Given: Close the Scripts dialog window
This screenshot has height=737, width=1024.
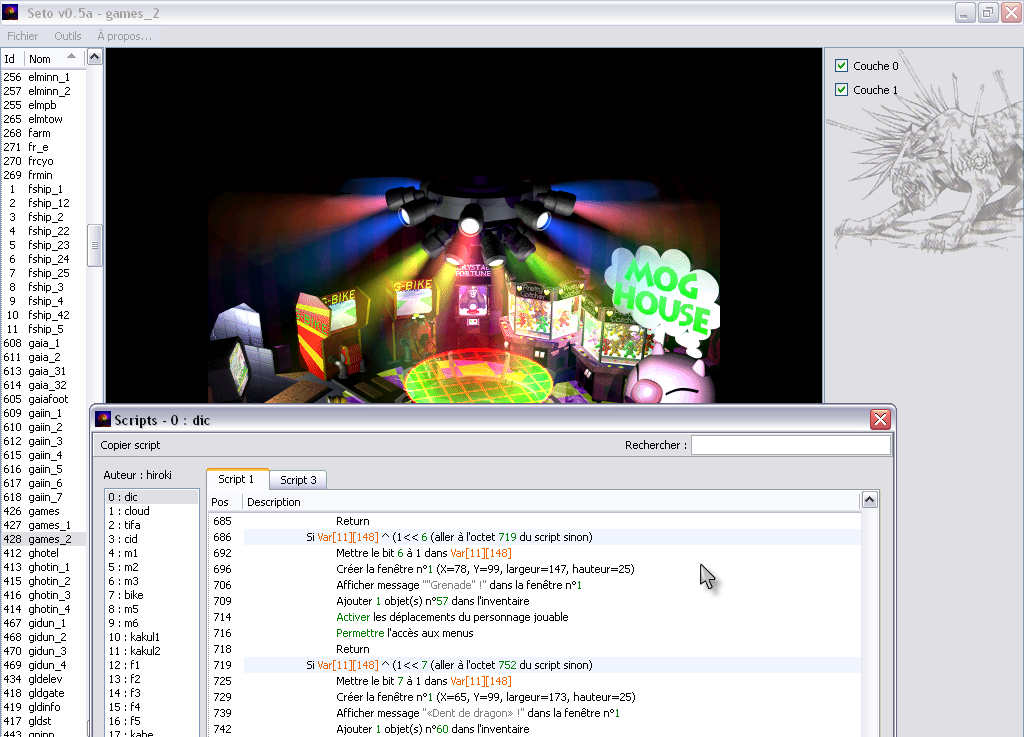Looking at the screenshot, I should (880, 420).
